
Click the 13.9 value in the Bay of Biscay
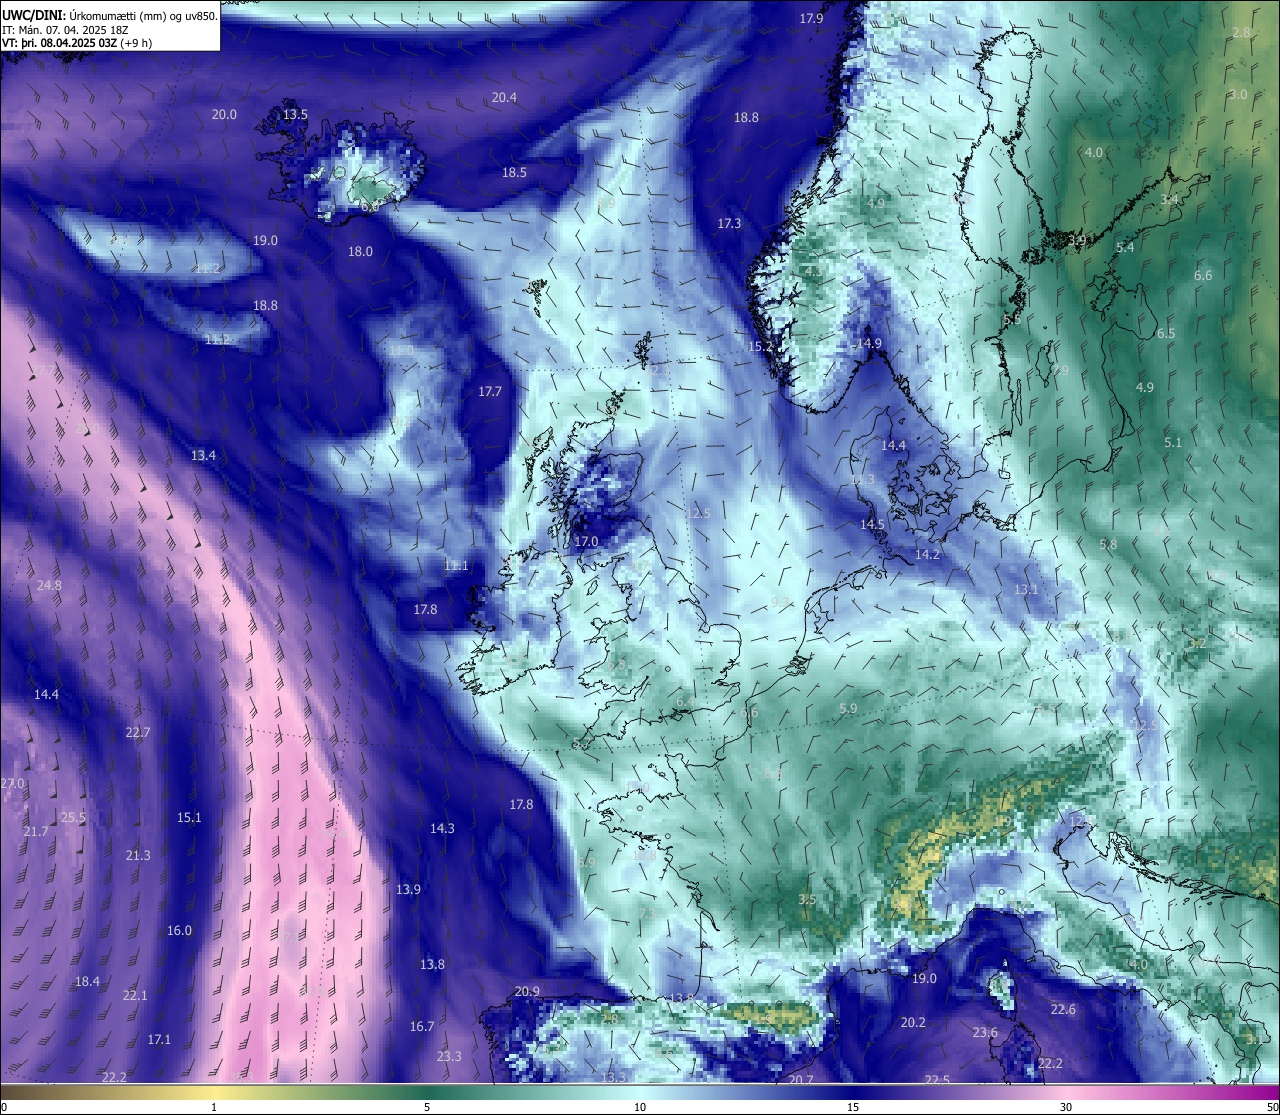coord(408,890)
